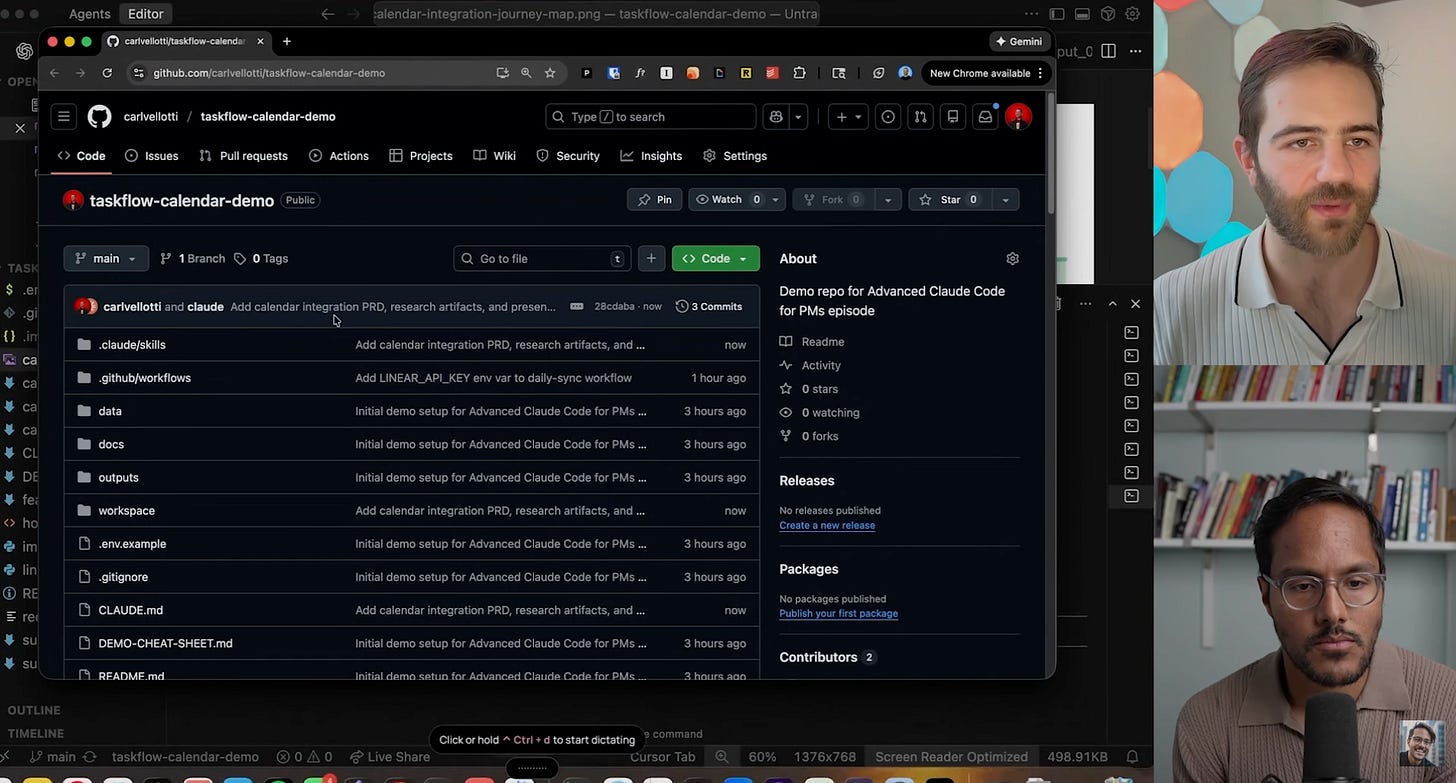Viewport: 1456px width, 783px height.
Task: Open the 1 Branch link
Action: click(193, 258)
